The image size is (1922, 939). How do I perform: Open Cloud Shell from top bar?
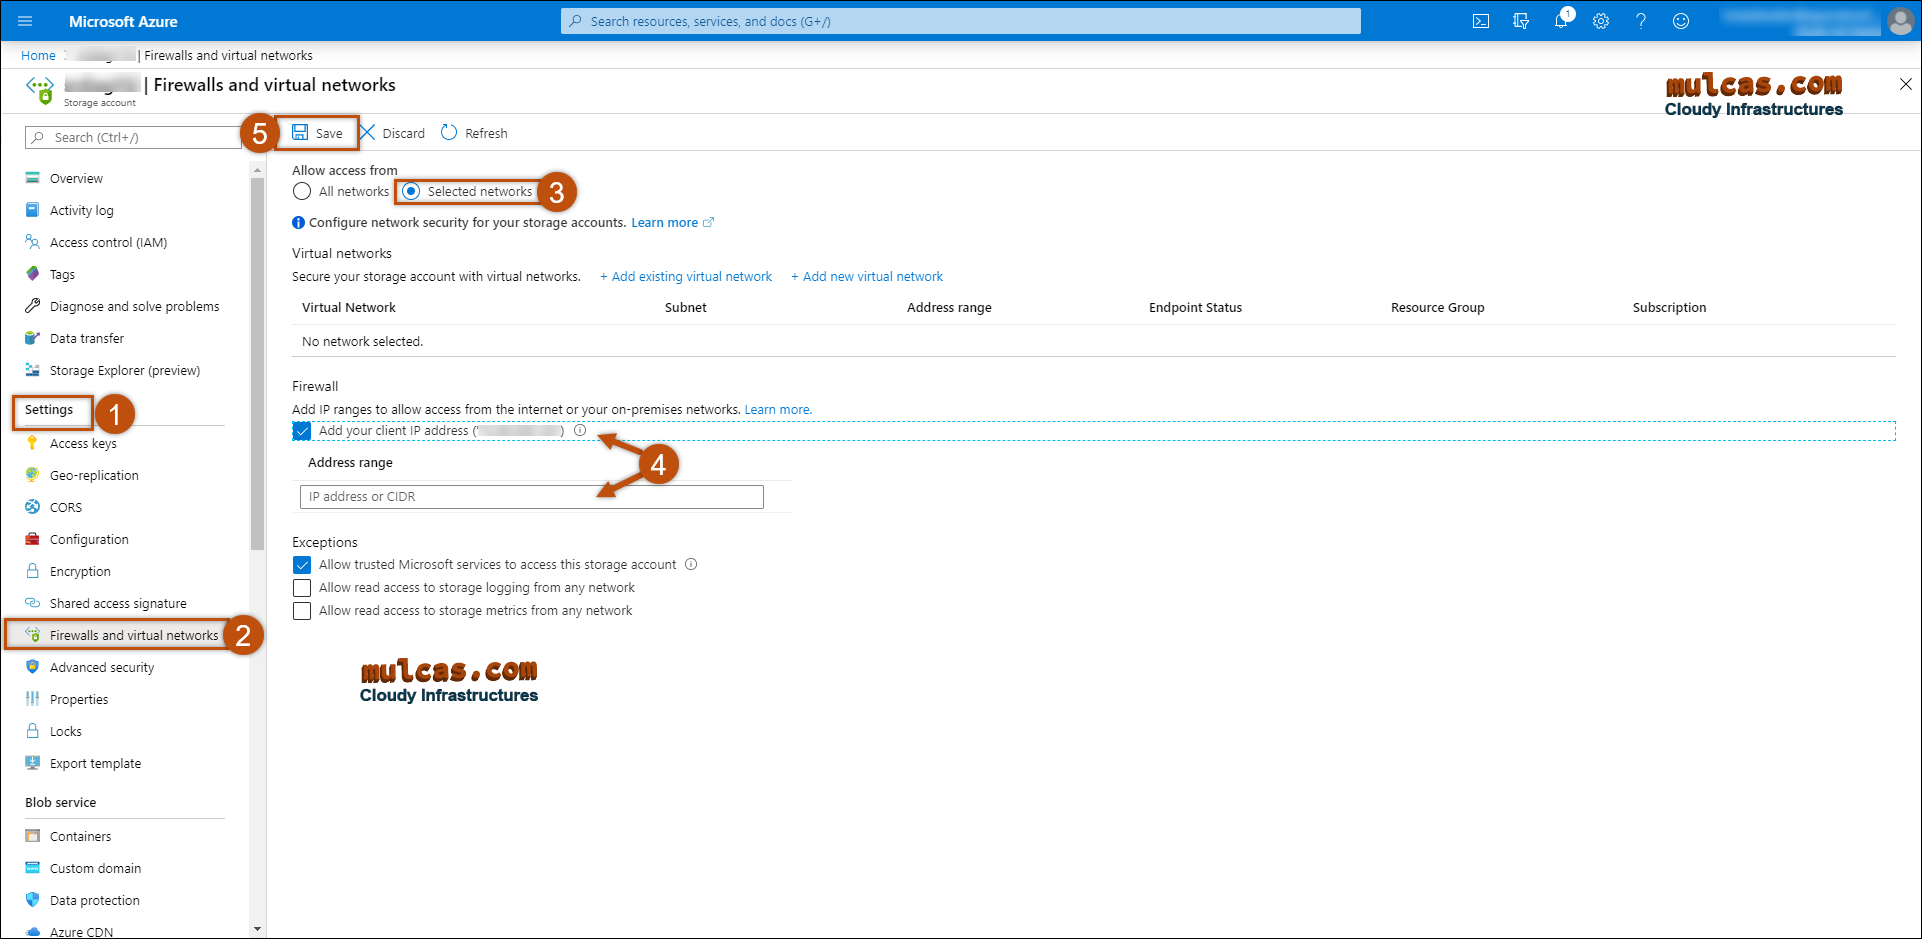[x=1481, y=21]
